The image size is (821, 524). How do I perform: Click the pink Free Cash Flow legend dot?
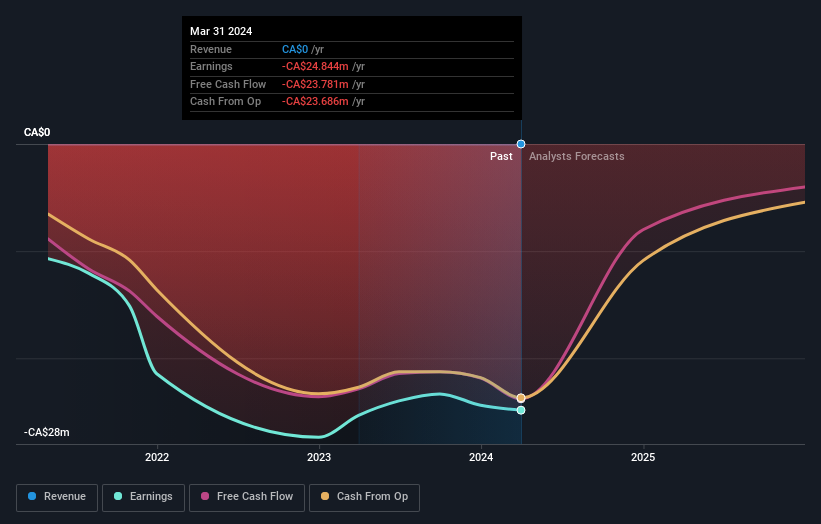pyautogui.click(x=205, y=496)
